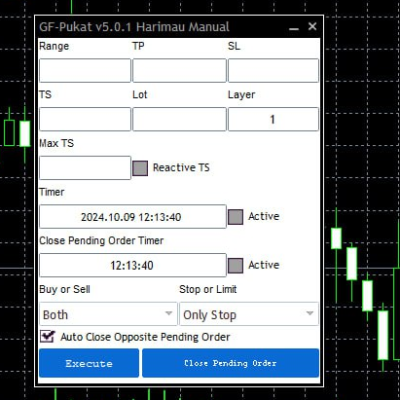Minimize the GF-Pukat panel
This screenshot has height=400, width=400.
[294, 27]
